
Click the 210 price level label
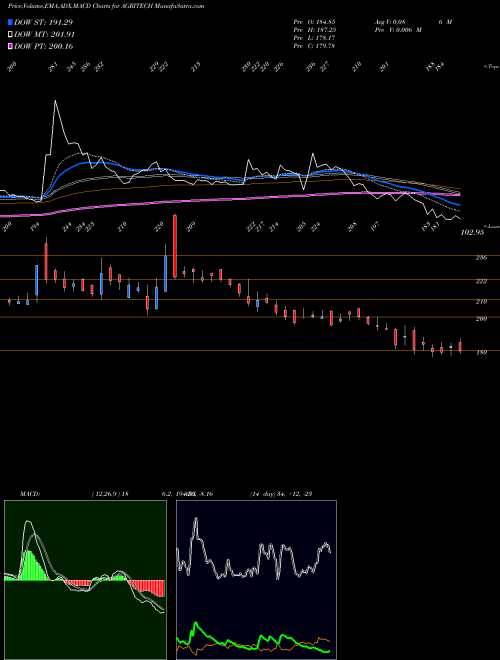point(481,302)
